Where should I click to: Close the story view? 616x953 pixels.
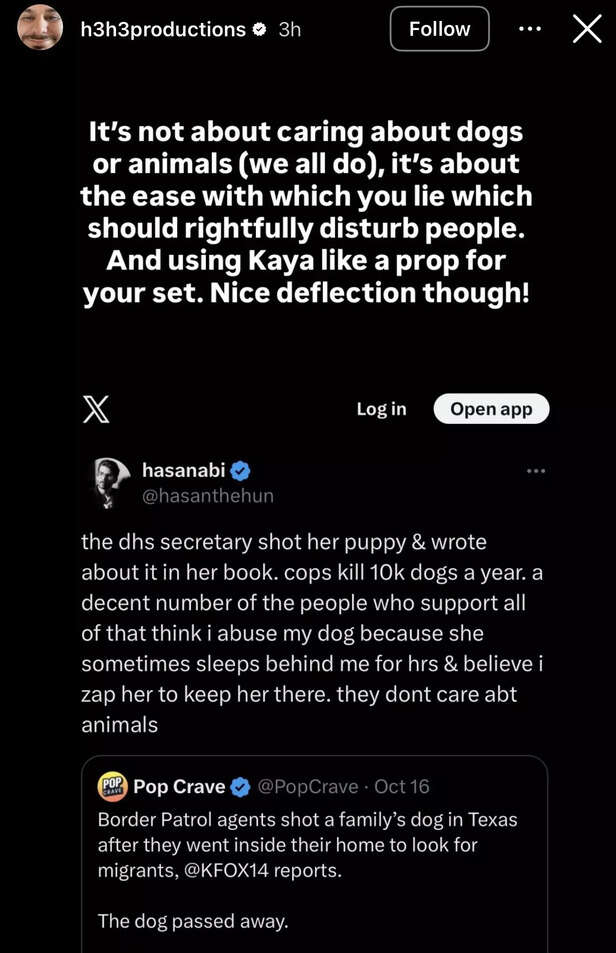586,28
